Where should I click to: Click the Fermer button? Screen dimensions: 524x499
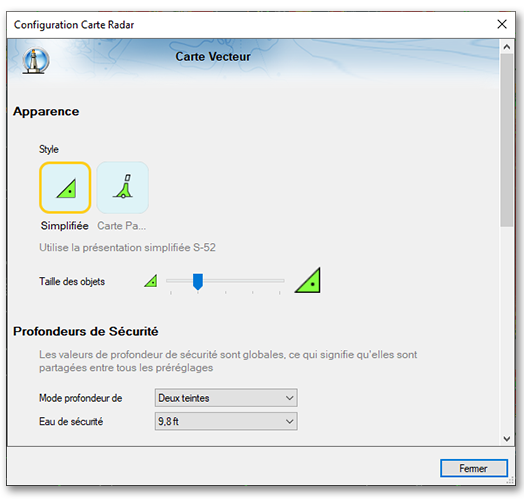(x=474, y=468)
